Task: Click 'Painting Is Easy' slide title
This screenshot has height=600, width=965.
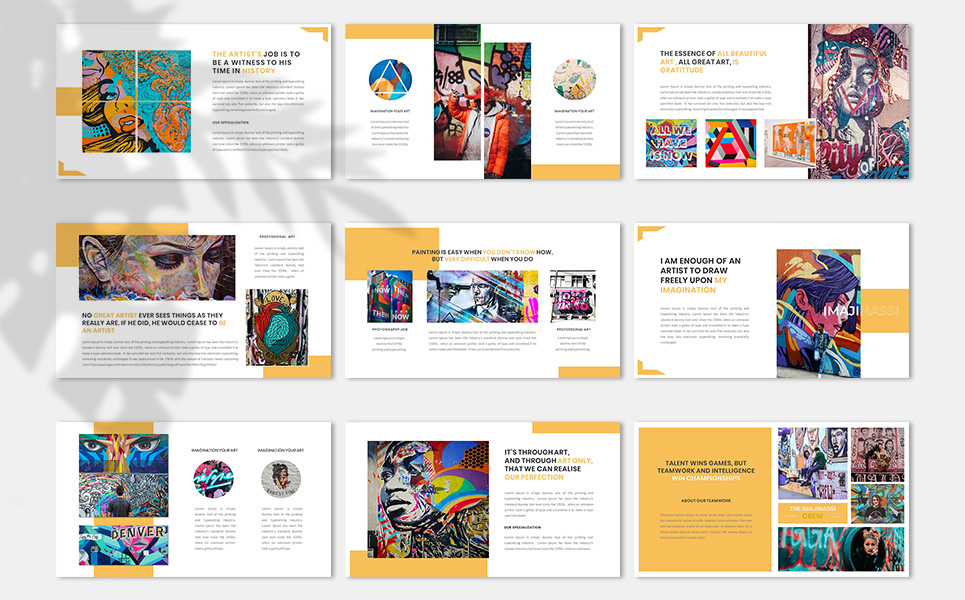Action: point(482,256)
